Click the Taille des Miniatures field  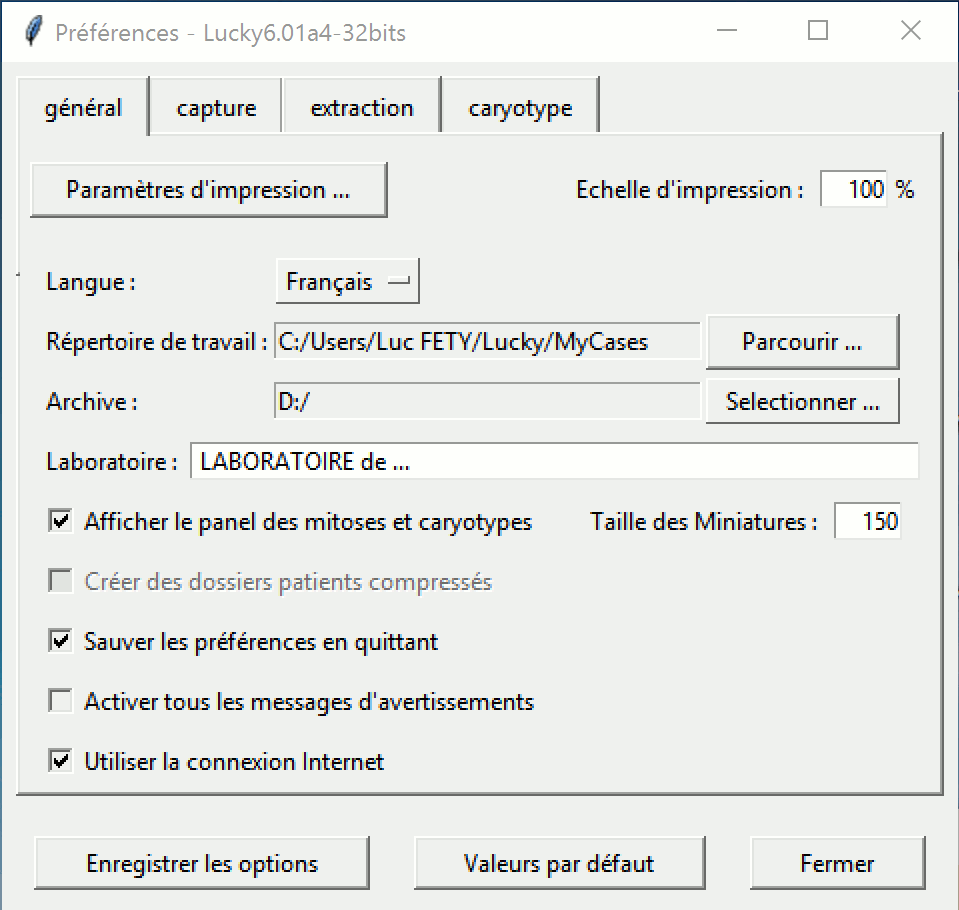coord(867,521)
